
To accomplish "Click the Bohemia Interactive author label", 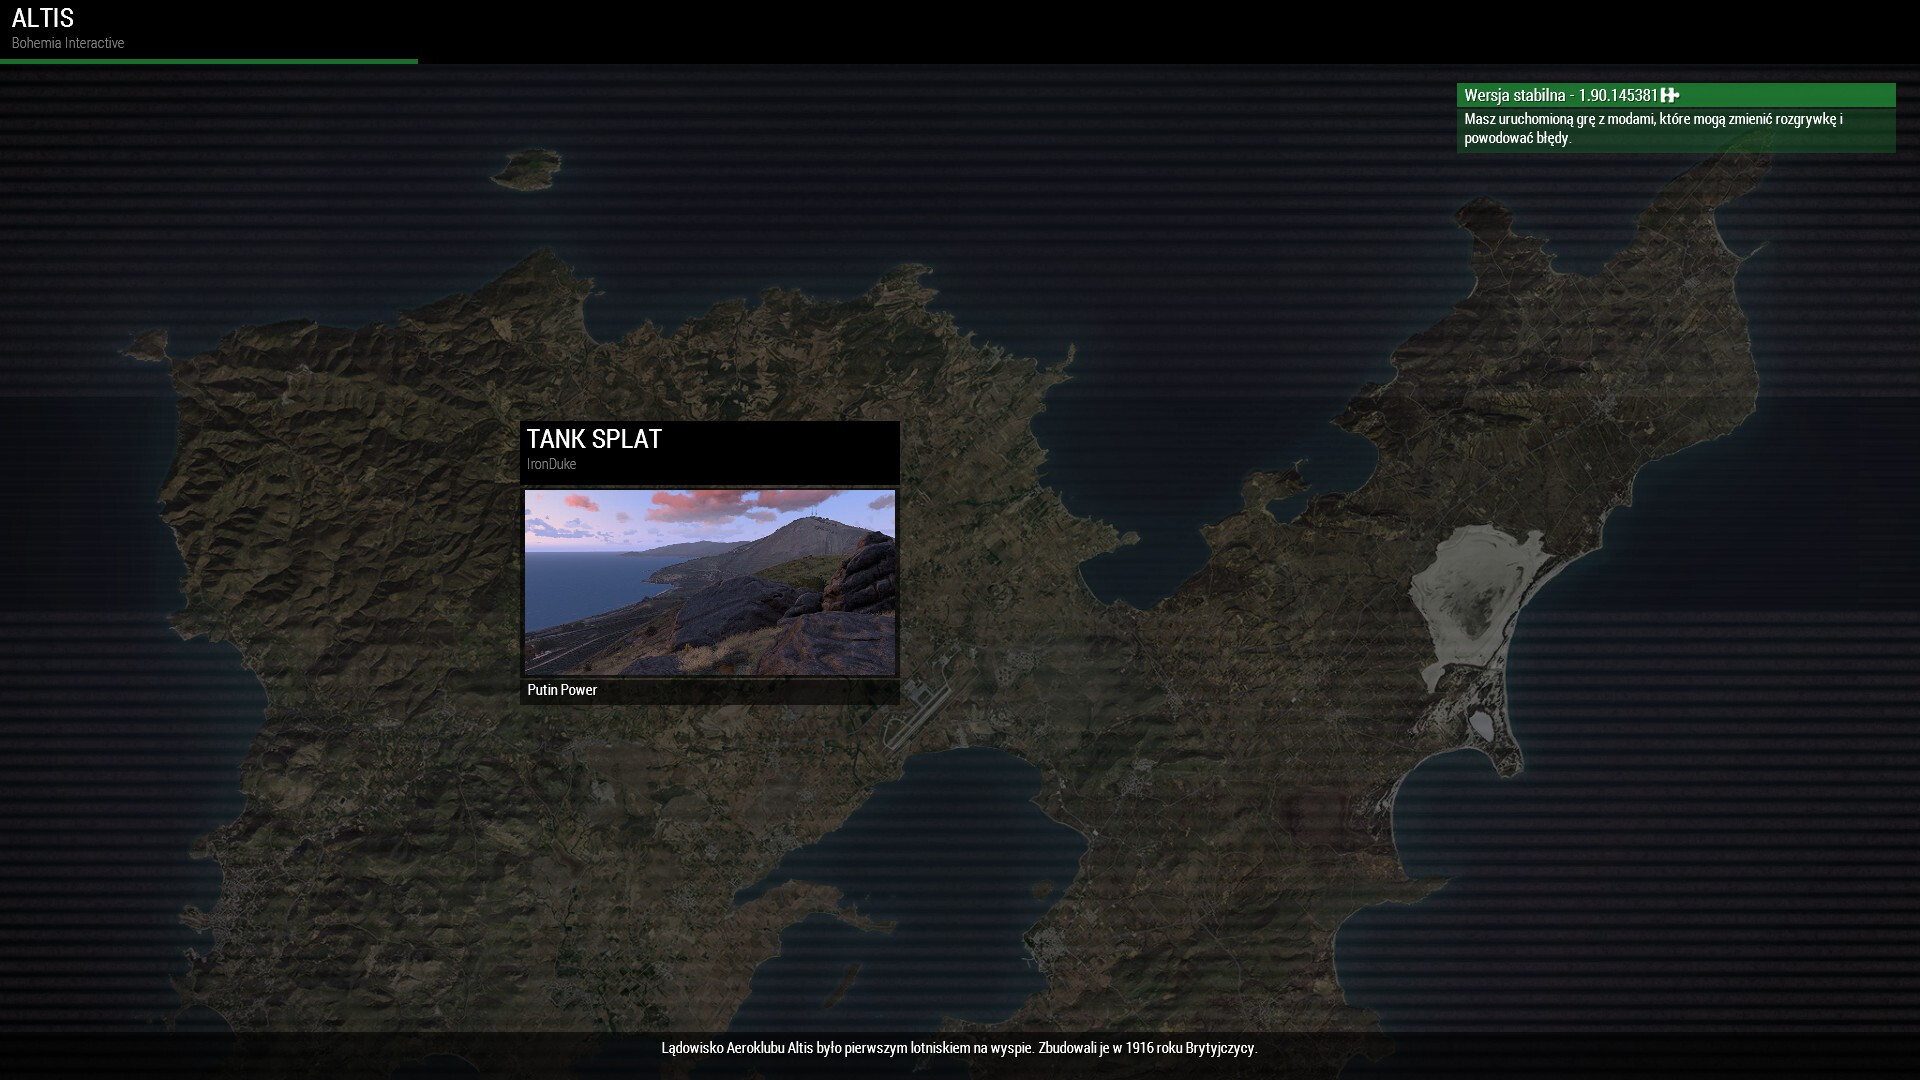I will [68, 43].
